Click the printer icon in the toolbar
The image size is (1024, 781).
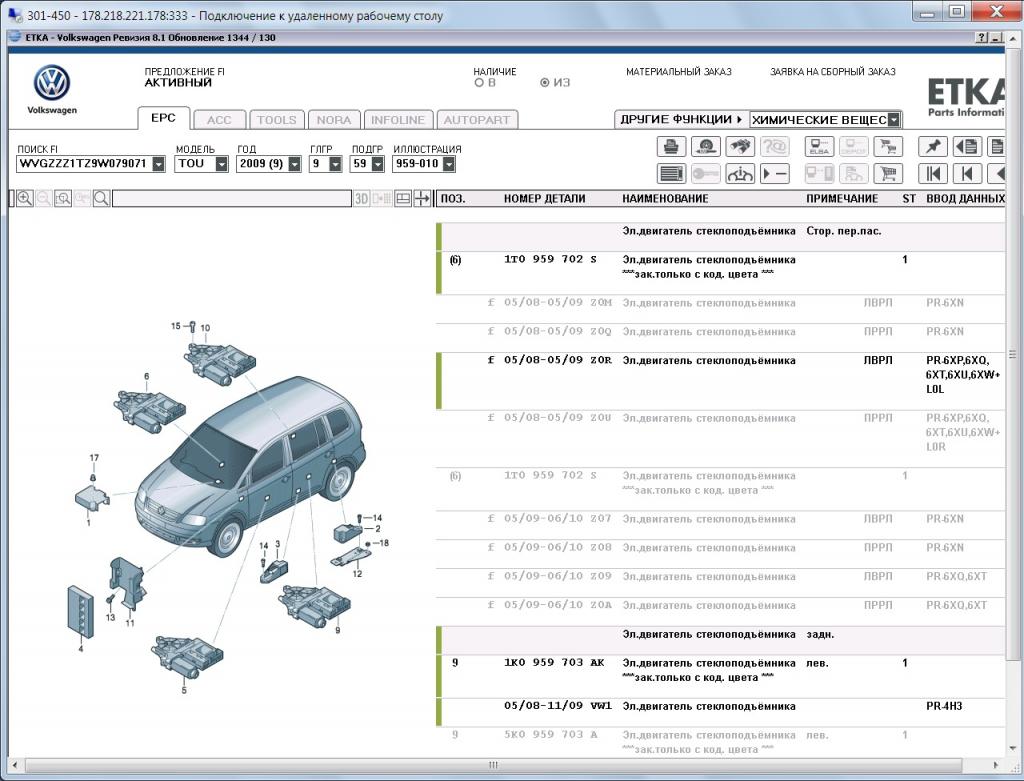671,146
